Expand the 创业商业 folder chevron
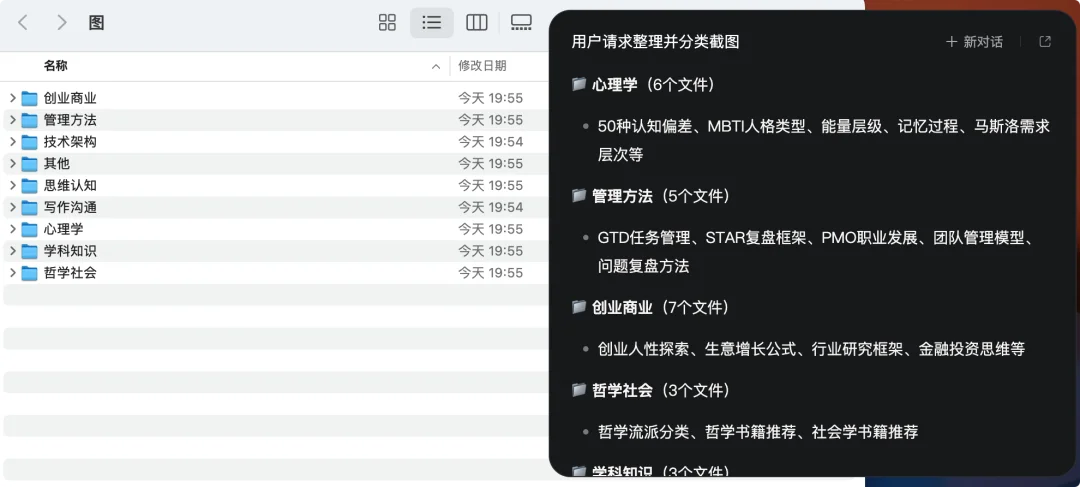Screen dimensions: 1080x487 (12, 98)
